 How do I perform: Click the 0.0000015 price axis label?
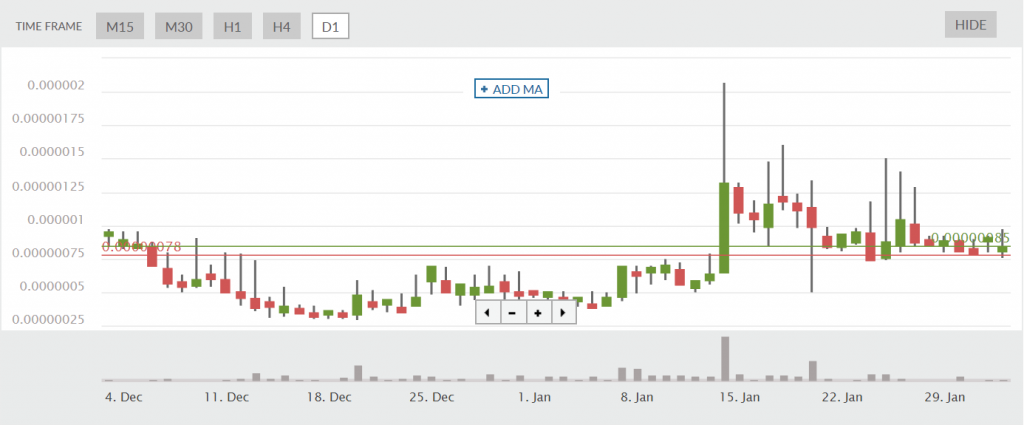pyautogui.click(x=53, y=152)
